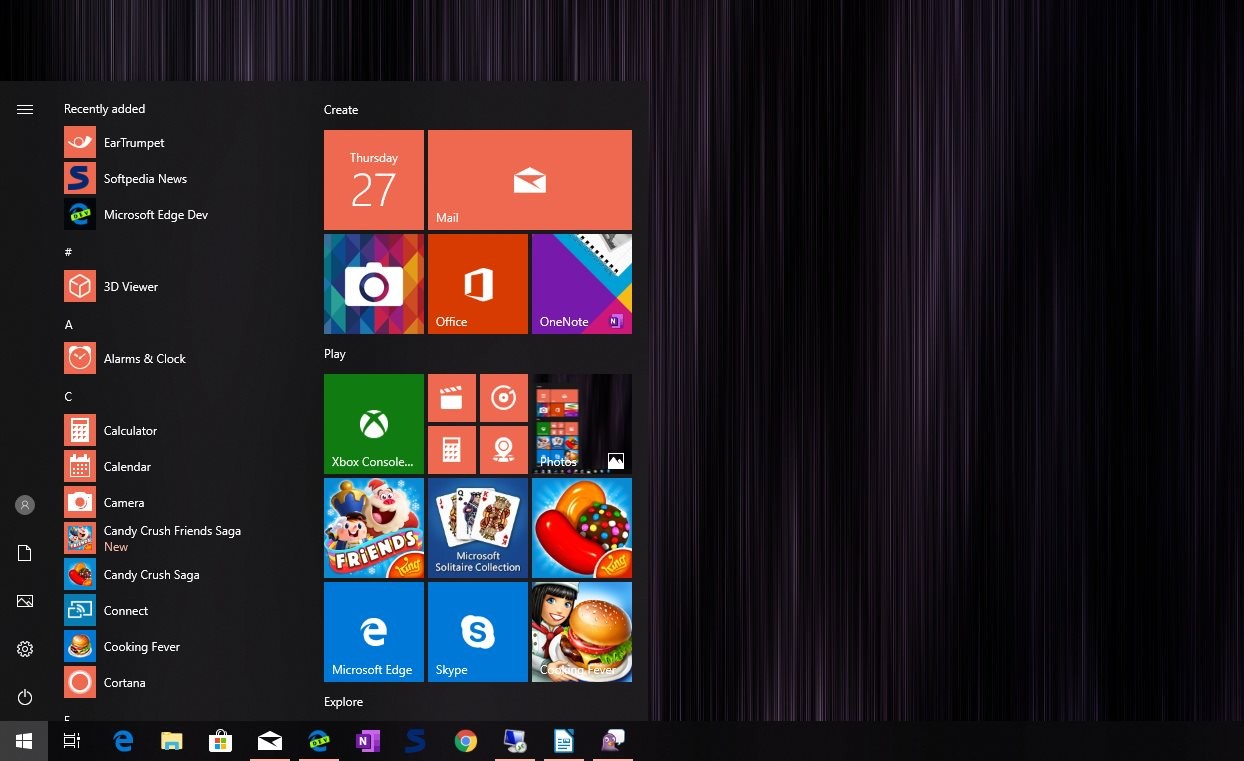Open the small Movies & TV clapperboard tile

point(452,398)
